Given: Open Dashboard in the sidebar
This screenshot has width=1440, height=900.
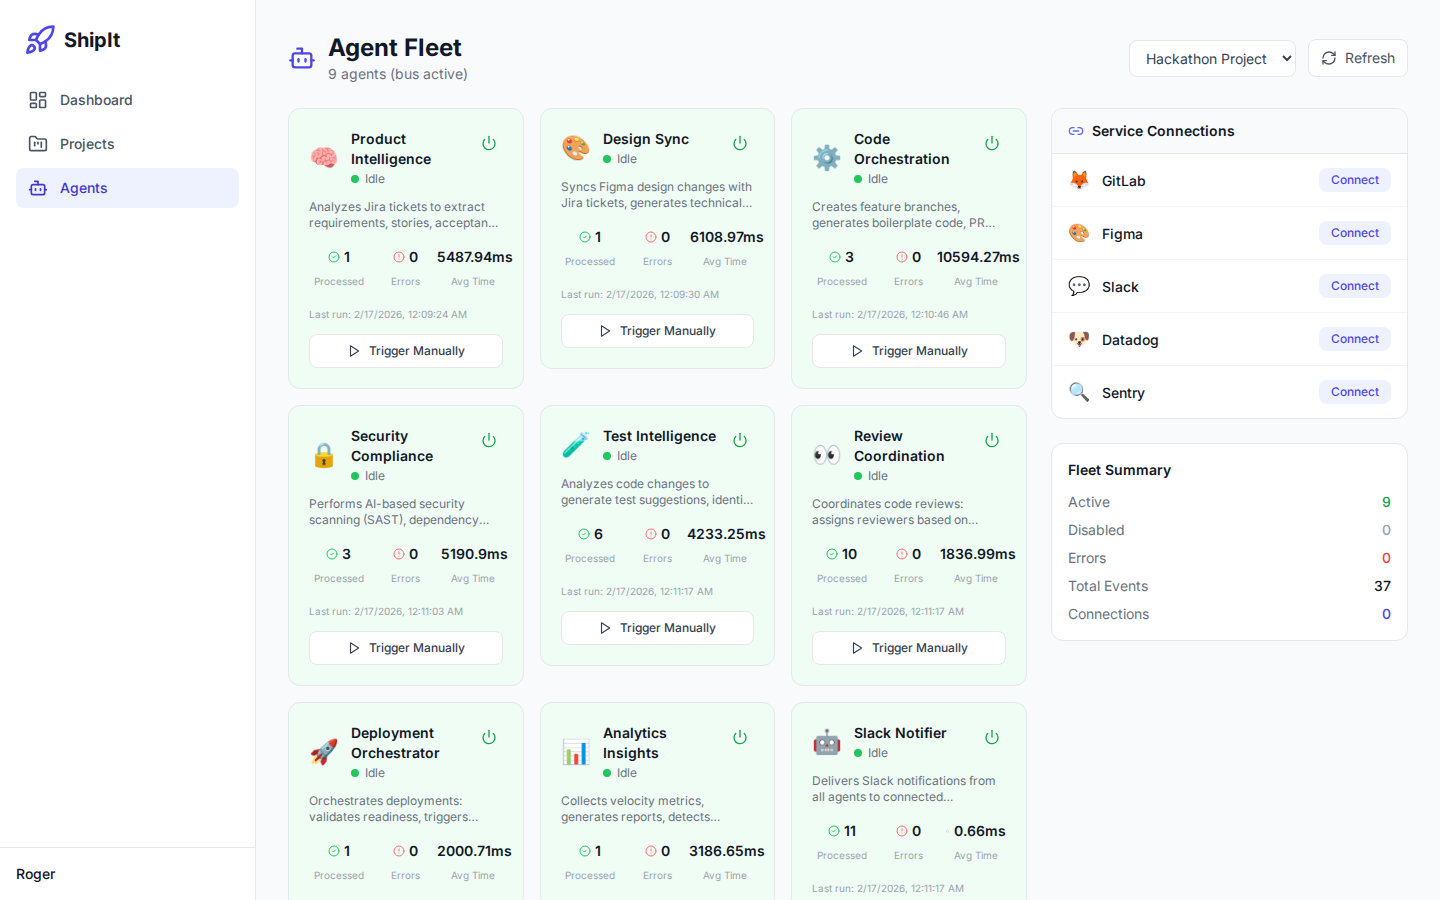Looking at the screenshot, I should tap(127, 100).
